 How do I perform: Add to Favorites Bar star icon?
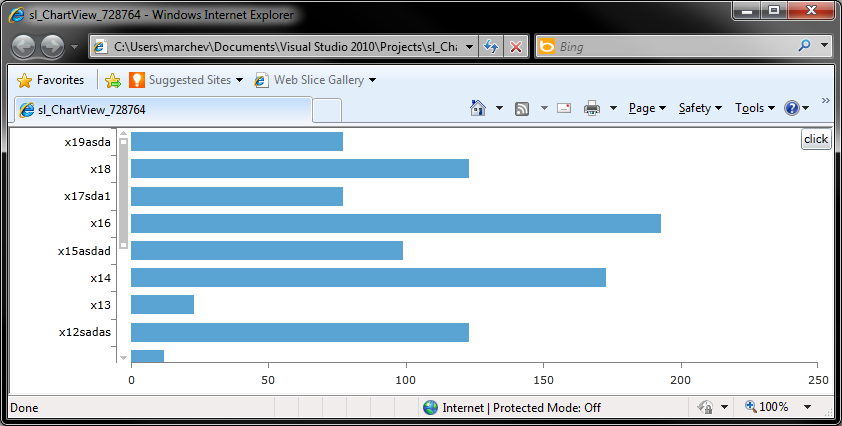tap(113, 81)
